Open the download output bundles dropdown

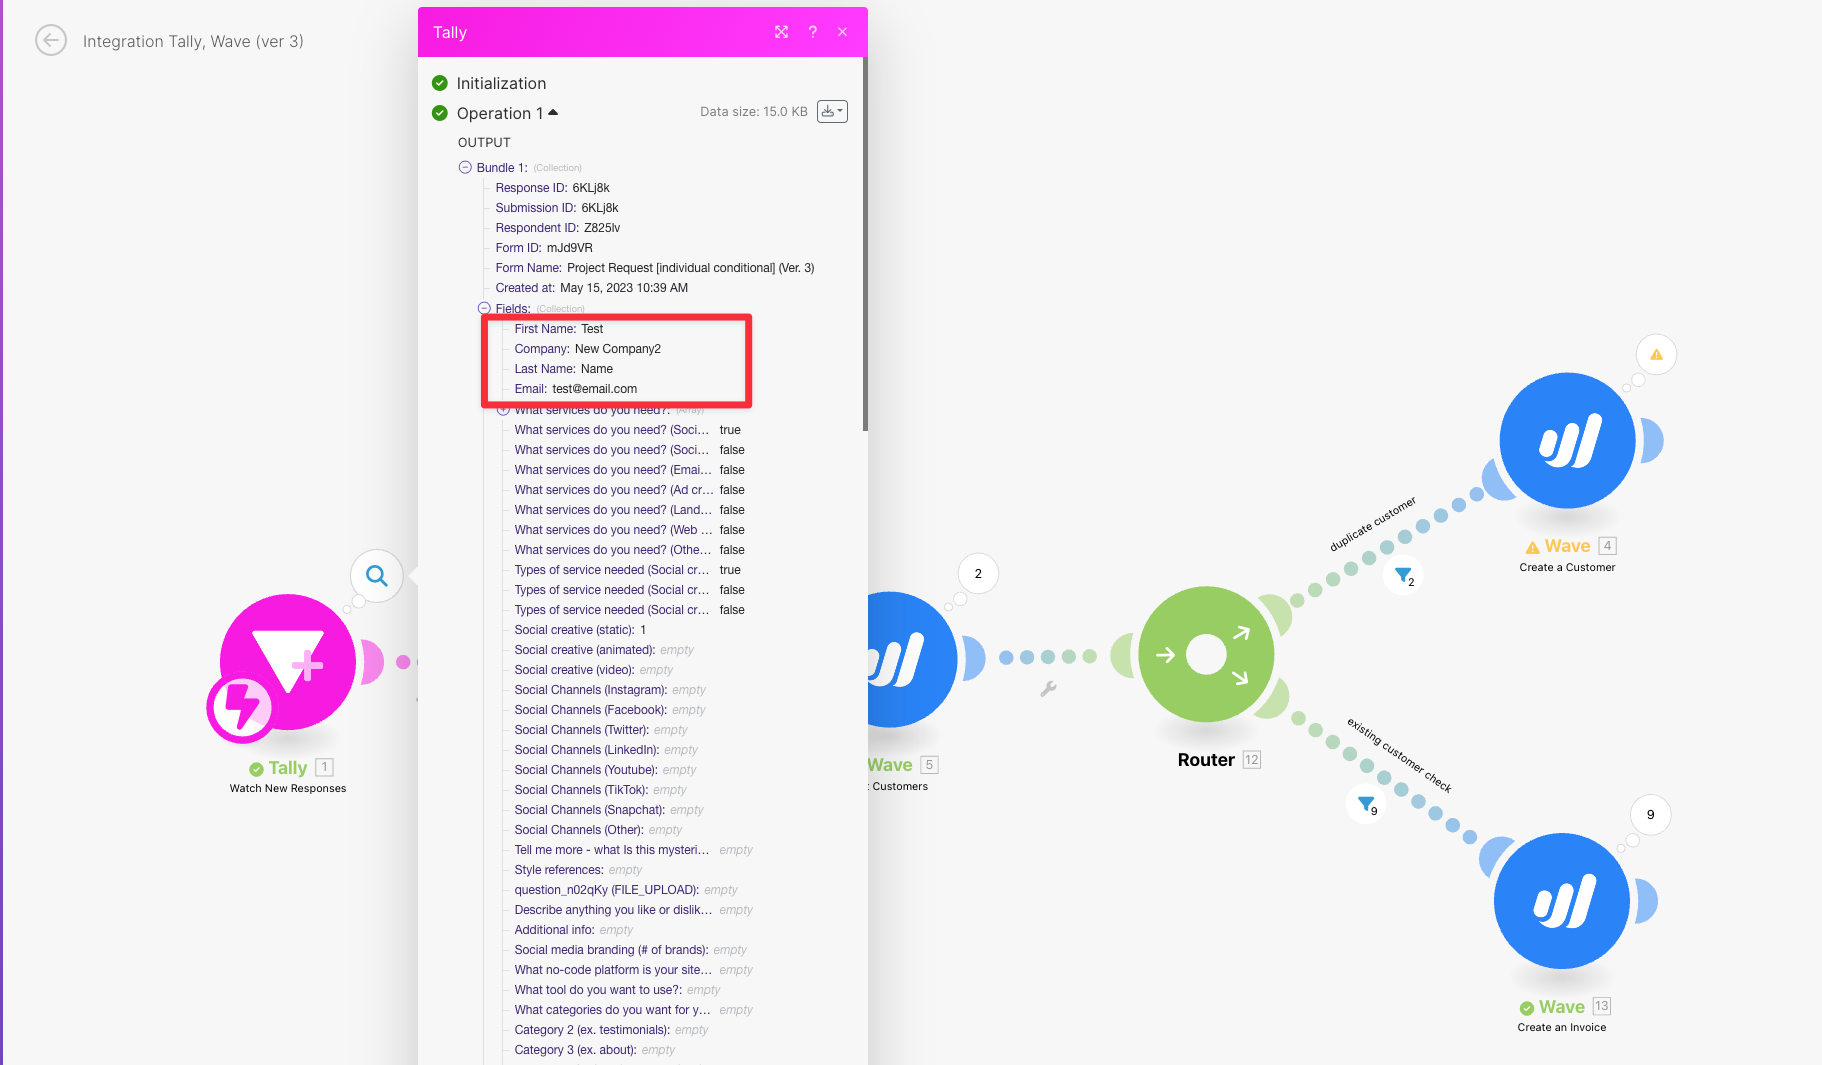tap(832, 111)
